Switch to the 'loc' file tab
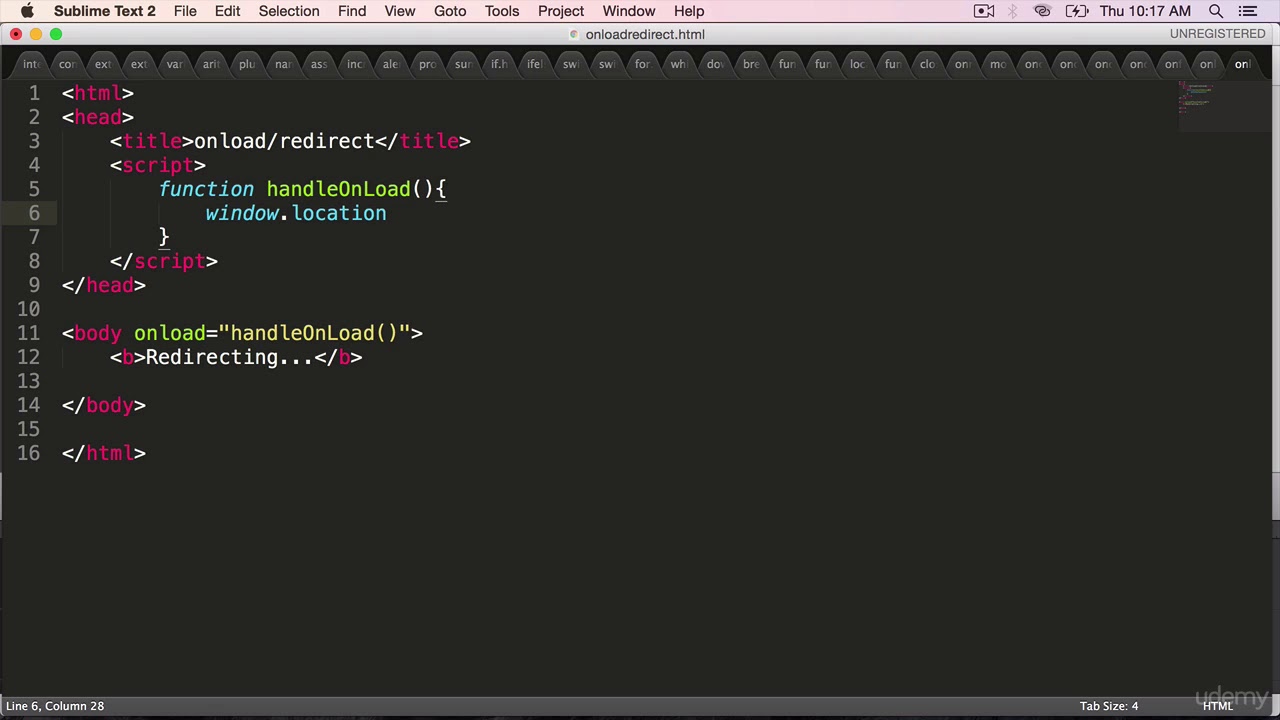 click(857, 64)
